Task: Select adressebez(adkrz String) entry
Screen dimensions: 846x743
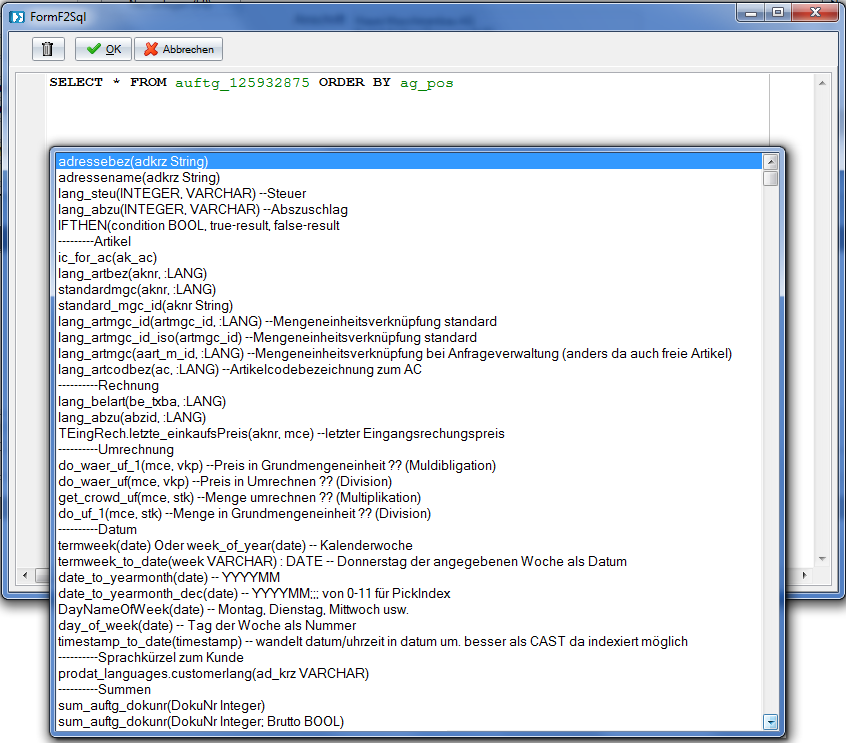Action: point(133,161)
